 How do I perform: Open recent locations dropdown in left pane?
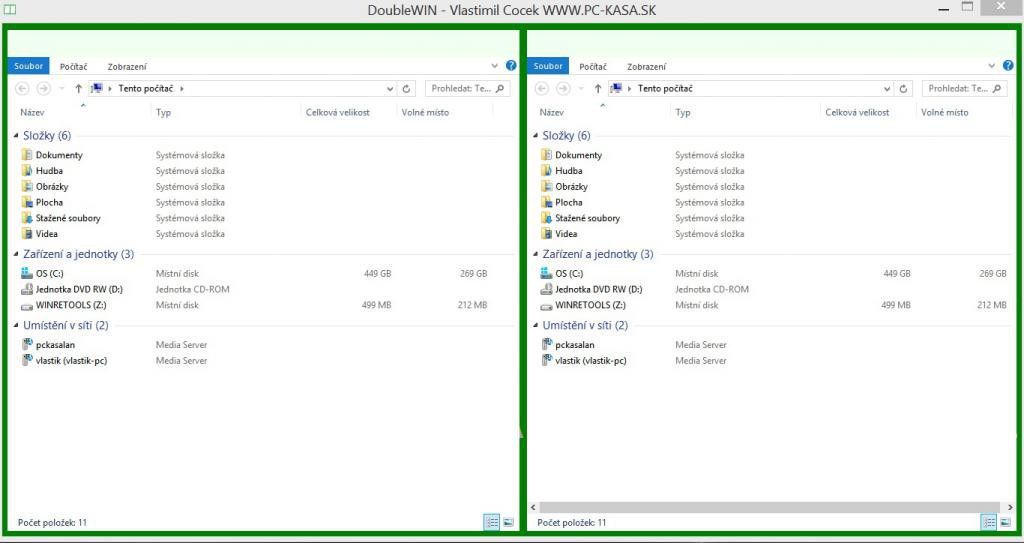coord(61,89)
